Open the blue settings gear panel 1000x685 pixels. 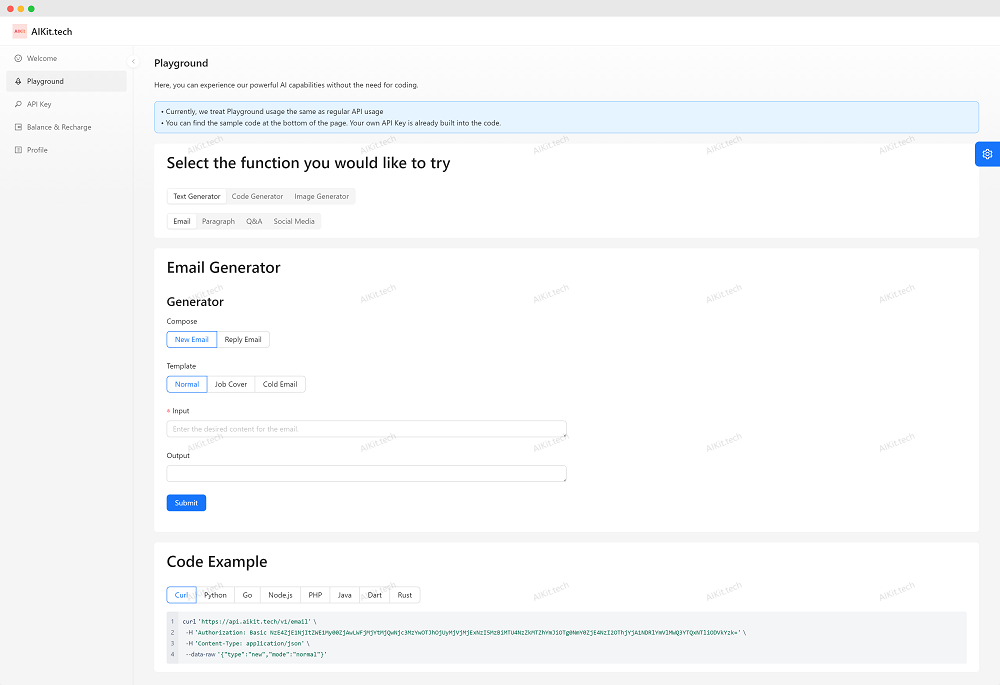(x=987, y=154)
